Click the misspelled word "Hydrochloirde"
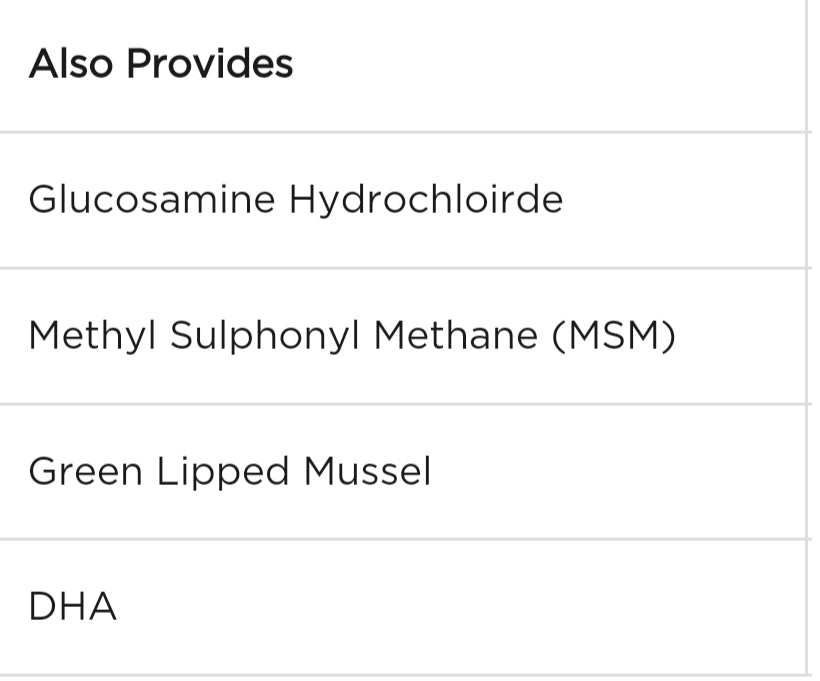Viewport: 820px width, 681px height. [426, 200]
